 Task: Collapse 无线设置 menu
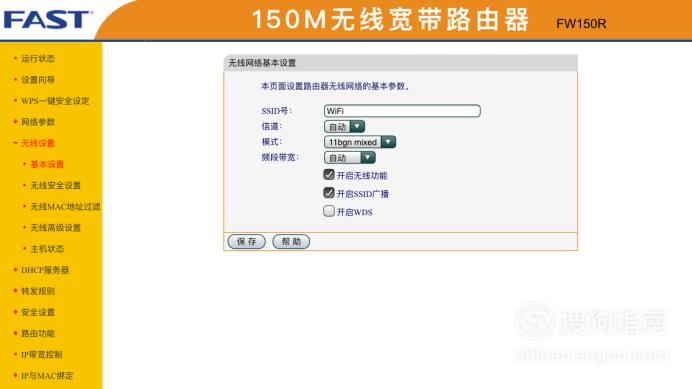pyautogui.click(x=38, y=143)
